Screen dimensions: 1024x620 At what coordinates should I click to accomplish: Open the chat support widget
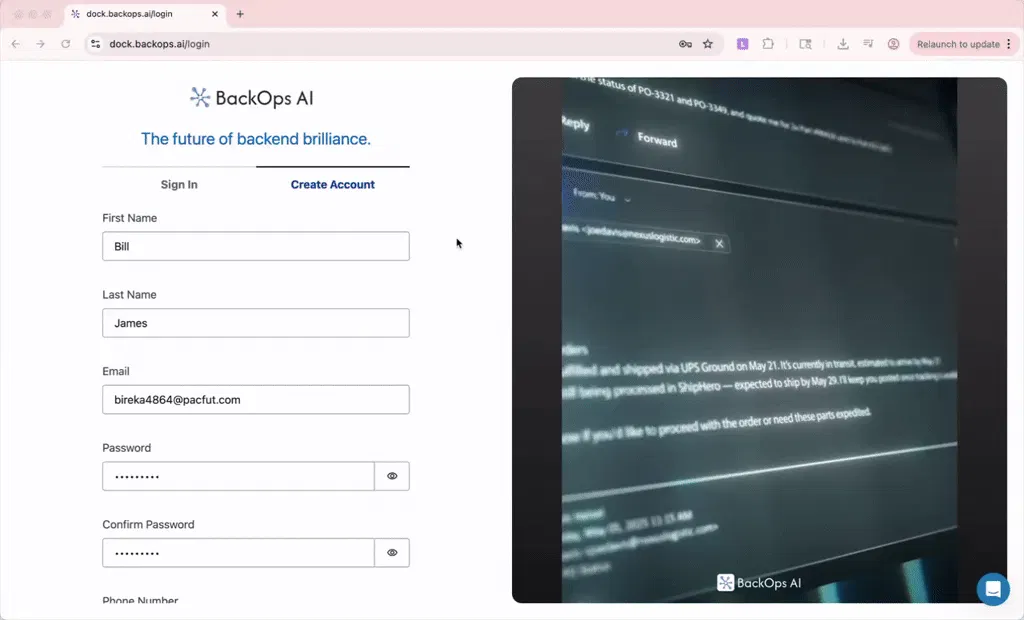click(993, 589)
